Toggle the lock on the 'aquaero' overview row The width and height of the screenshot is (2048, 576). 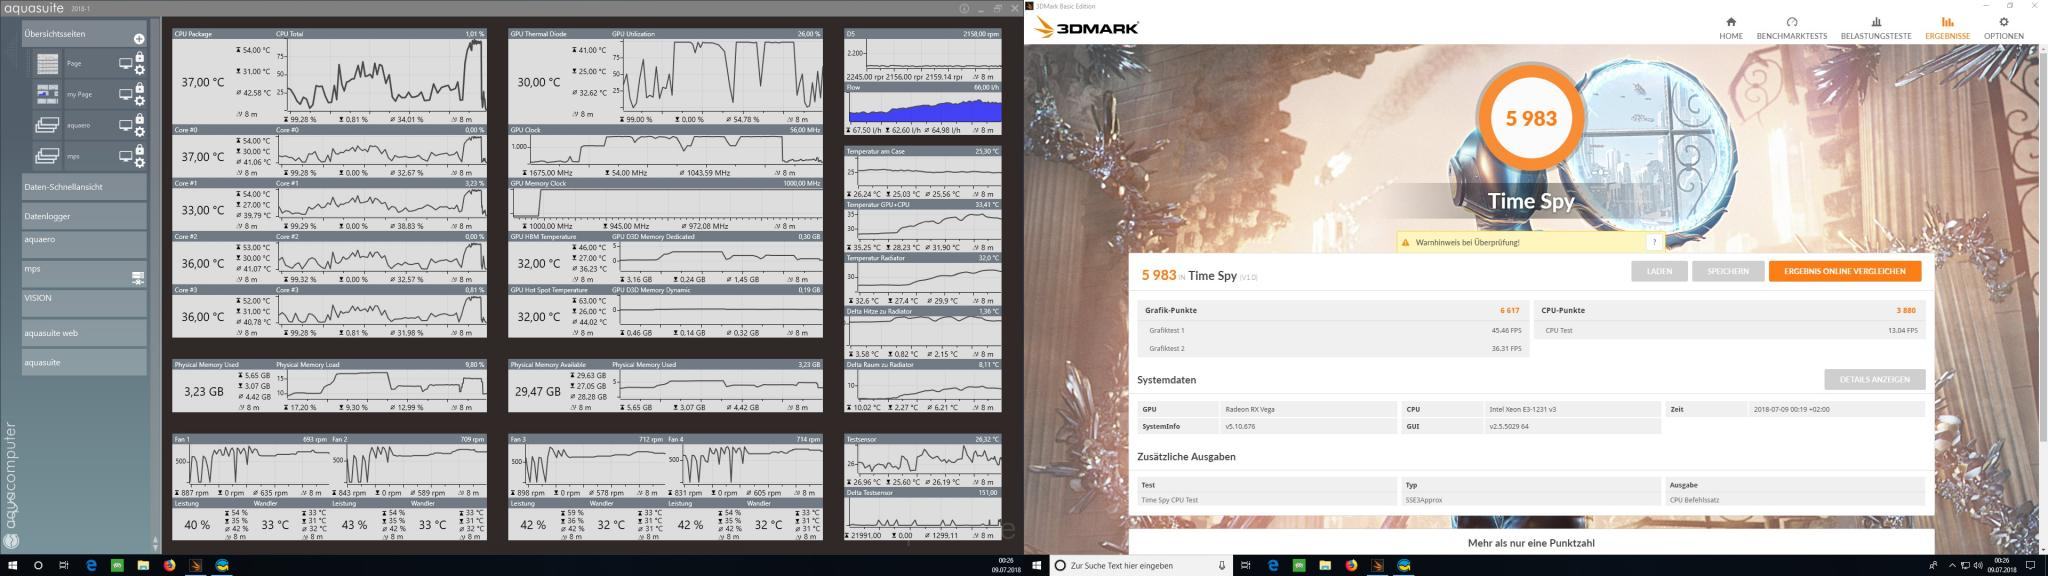click(x=140, y=120)
